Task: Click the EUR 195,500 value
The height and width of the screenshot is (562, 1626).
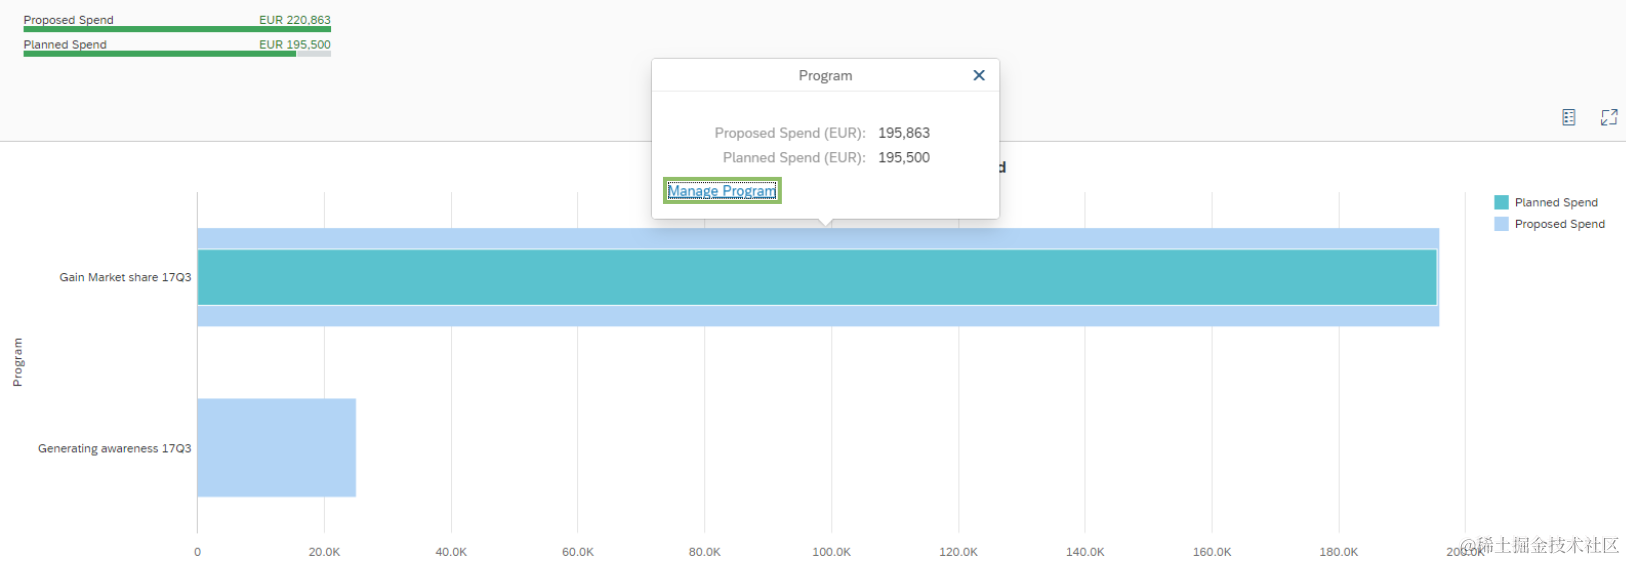Action: (x=294, y=44)
